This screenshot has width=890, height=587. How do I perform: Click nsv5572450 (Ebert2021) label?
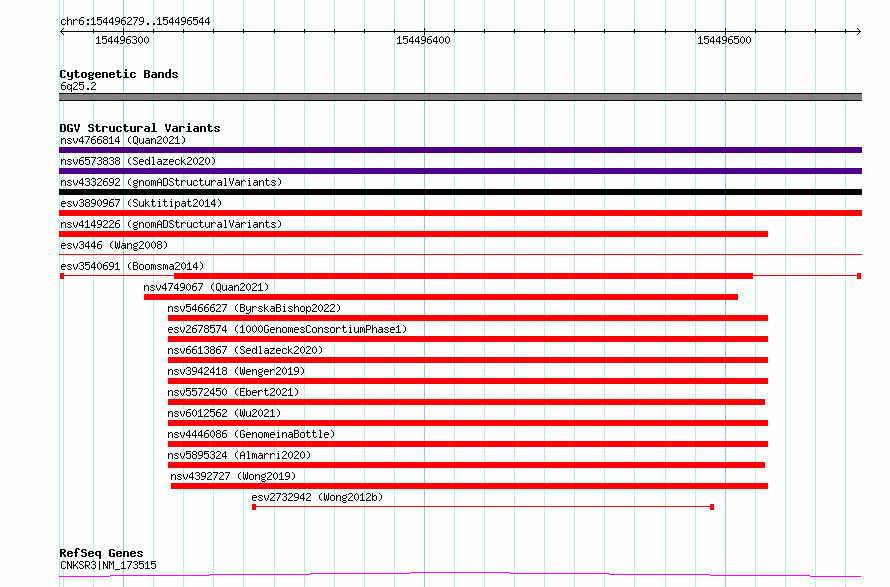(x=233, y=392)
